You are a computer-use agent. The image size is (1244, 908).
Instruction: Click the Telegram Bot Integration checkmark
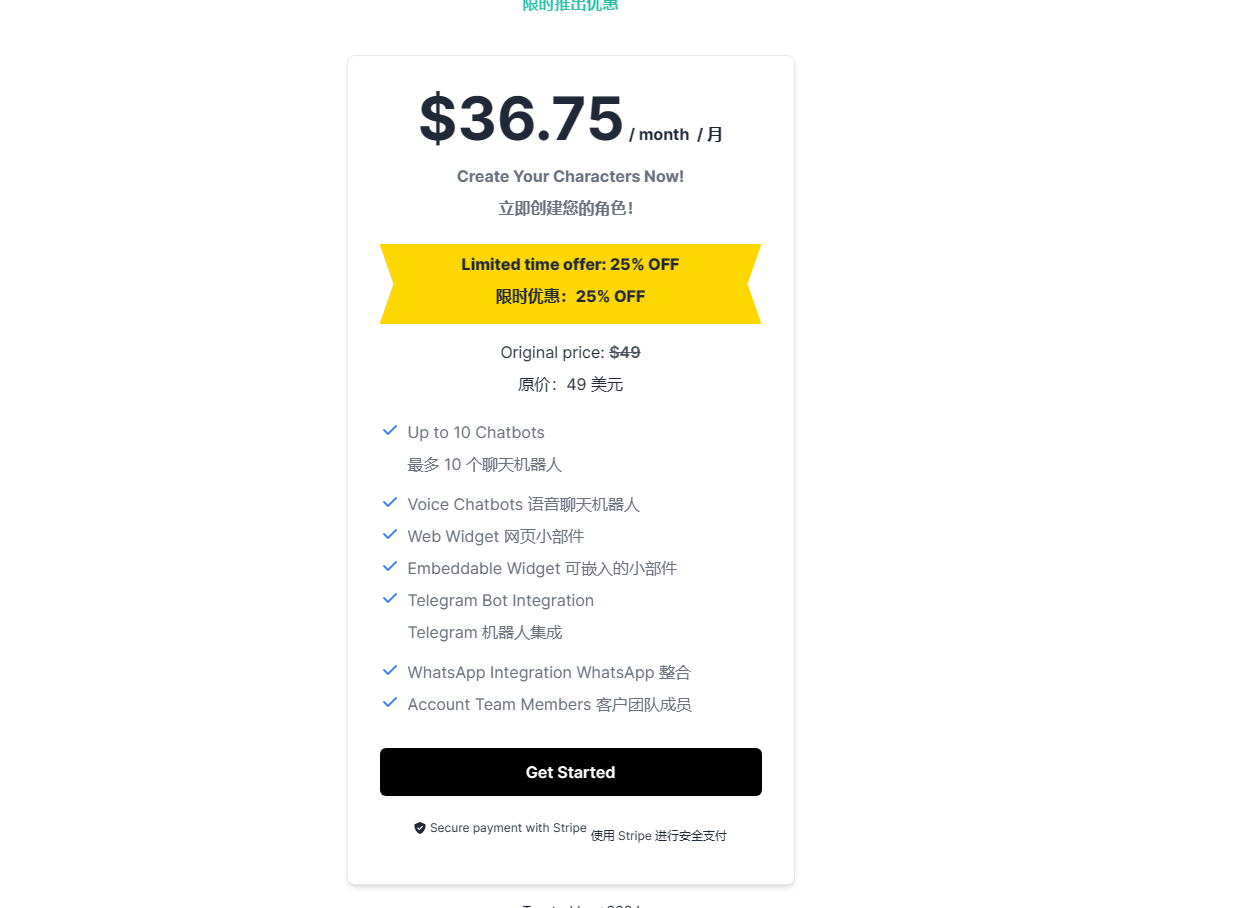390,599
